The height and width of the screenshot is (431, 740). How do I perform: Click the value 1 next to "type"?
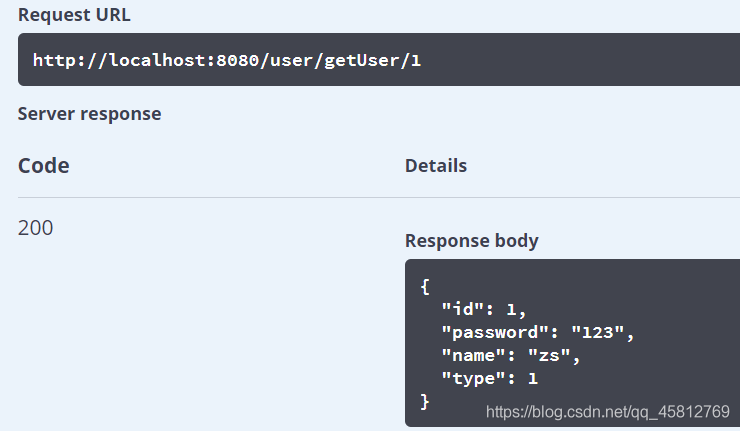[x=533, y=378]
